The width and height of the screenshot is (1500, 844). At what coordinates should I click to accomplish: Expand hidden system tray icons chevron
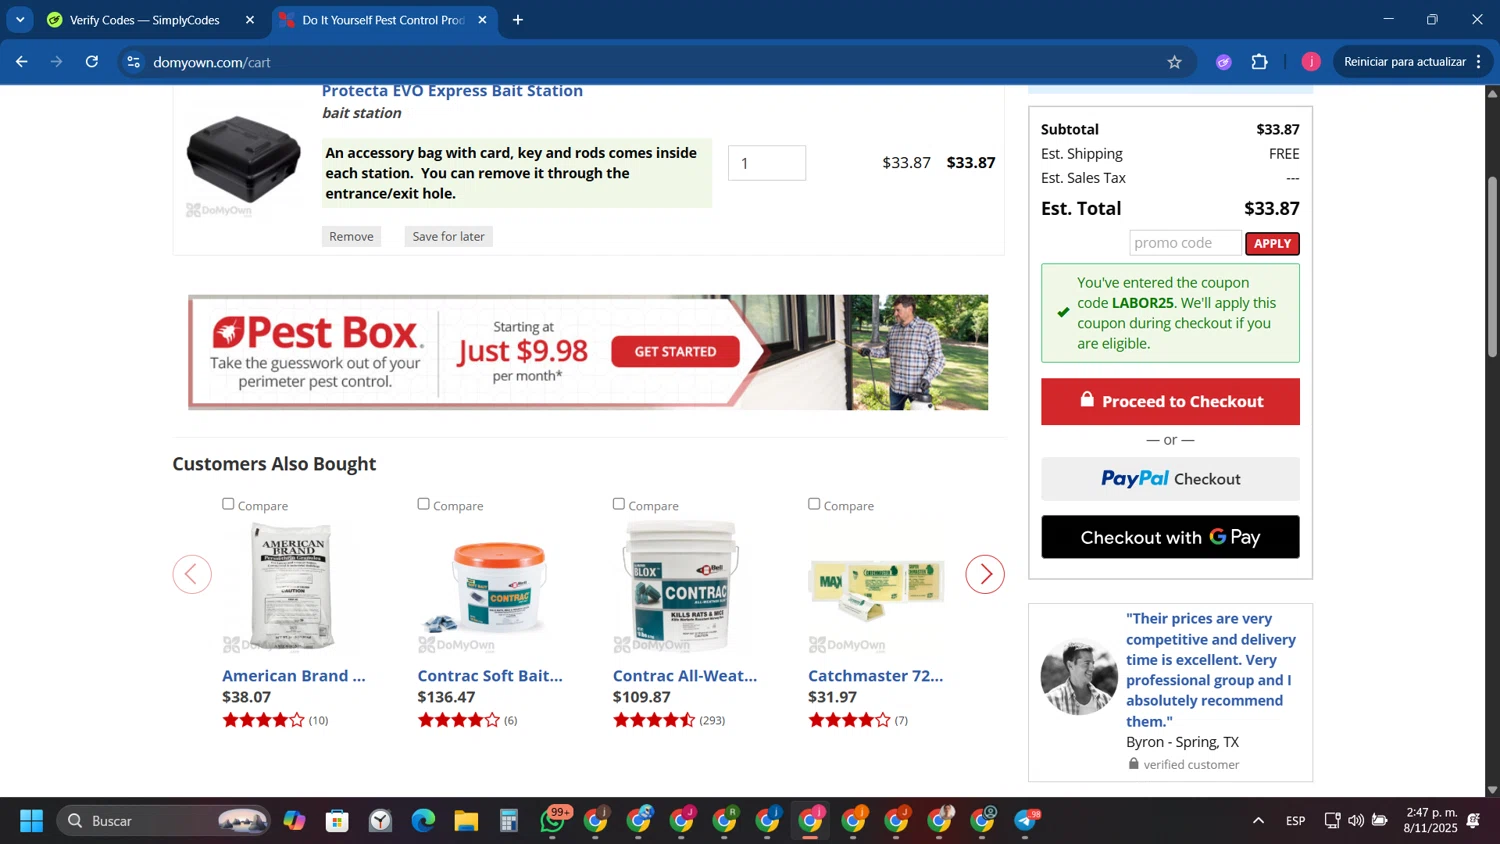point(1258,821)
